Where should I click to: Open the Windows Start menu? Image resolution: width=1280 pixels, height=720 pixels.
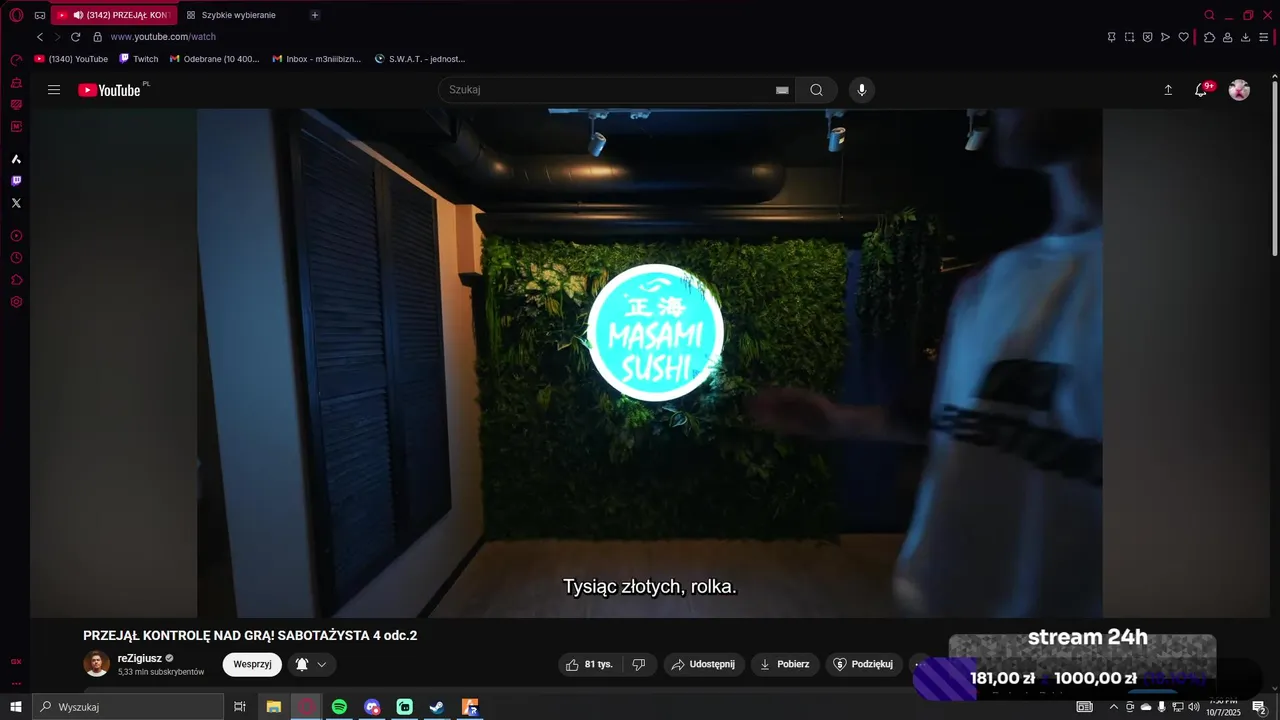click(x=16, y=707)
